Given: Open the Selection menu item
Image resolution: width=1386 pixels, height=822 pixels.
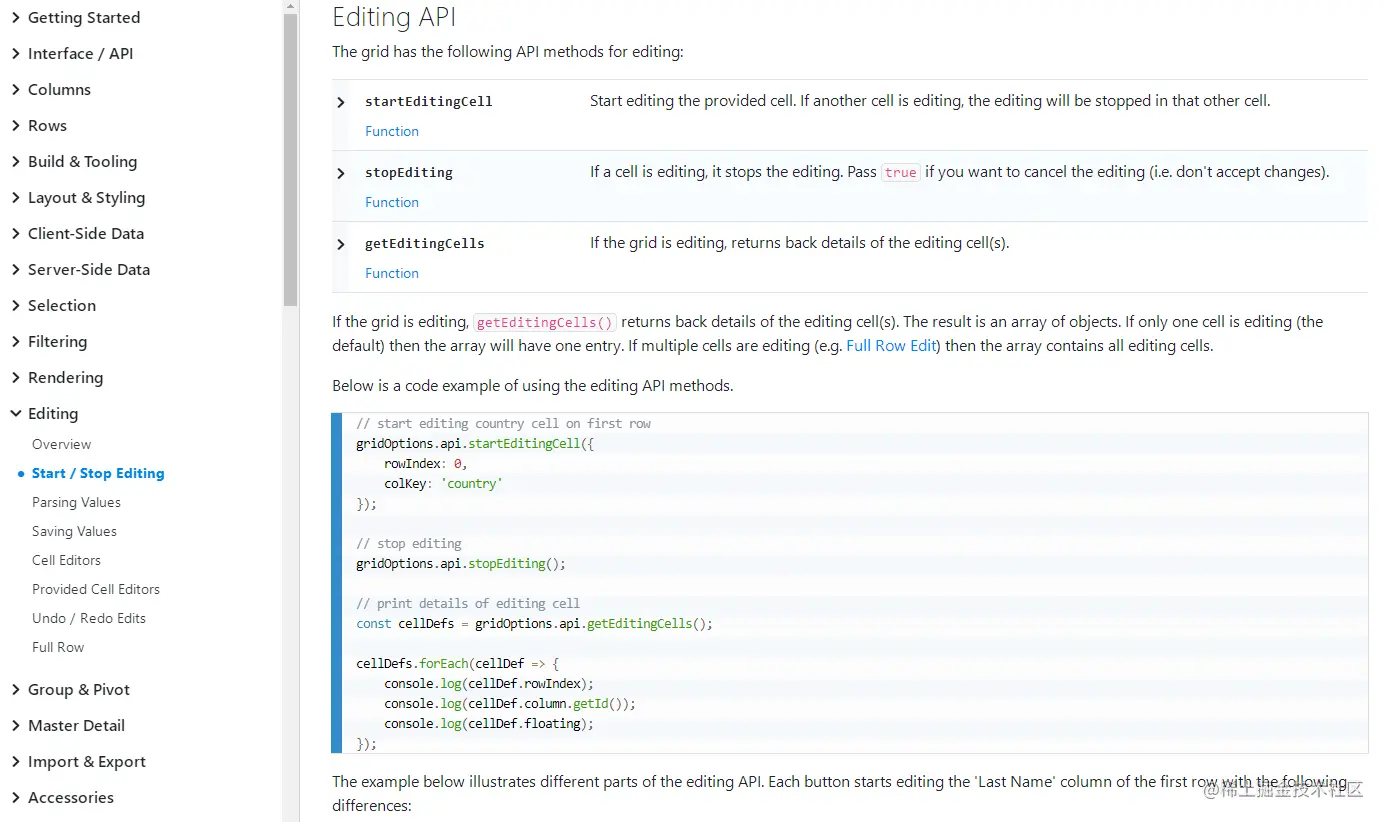Looking at the screenshot, I should click(62, 306).
